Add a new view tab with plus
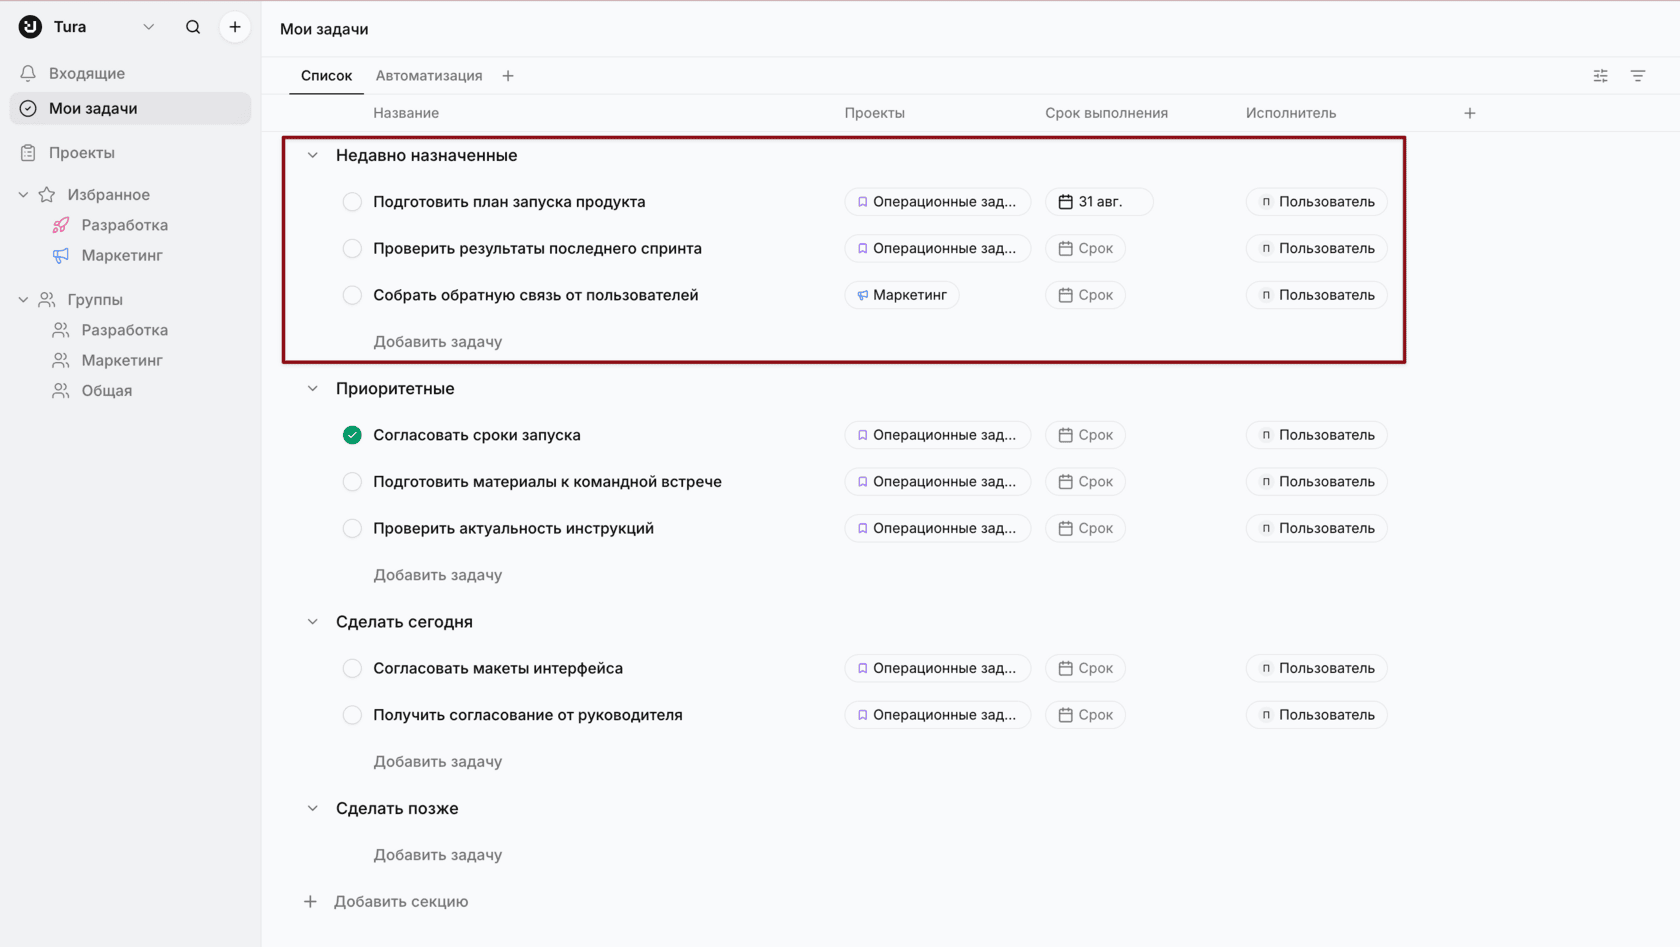This screenshot has height=947, width=1680. click(x=508, y=76)
